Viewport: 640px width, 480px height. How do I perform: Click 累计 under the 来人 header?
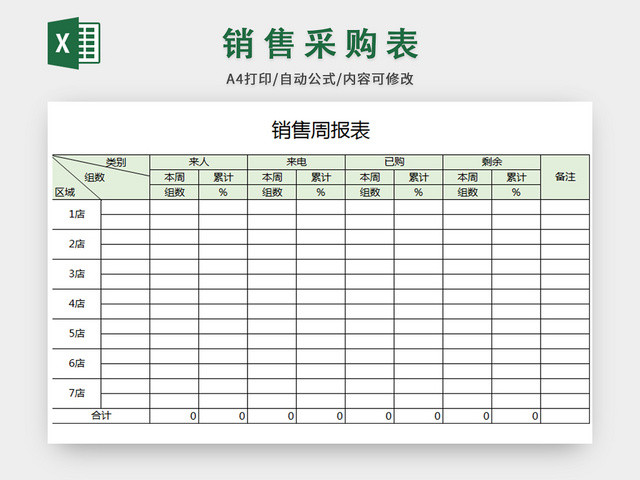click(223, 177)
